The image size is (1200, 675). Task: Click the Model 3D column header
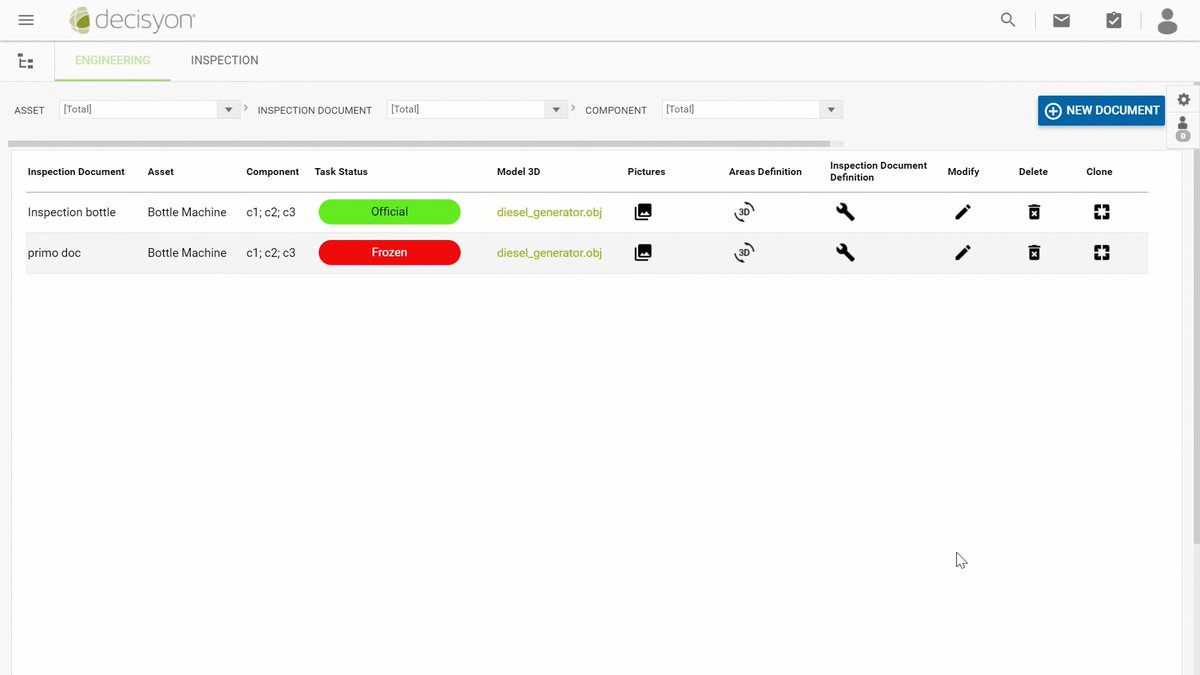pyautogui.click(x=518, y=172)
